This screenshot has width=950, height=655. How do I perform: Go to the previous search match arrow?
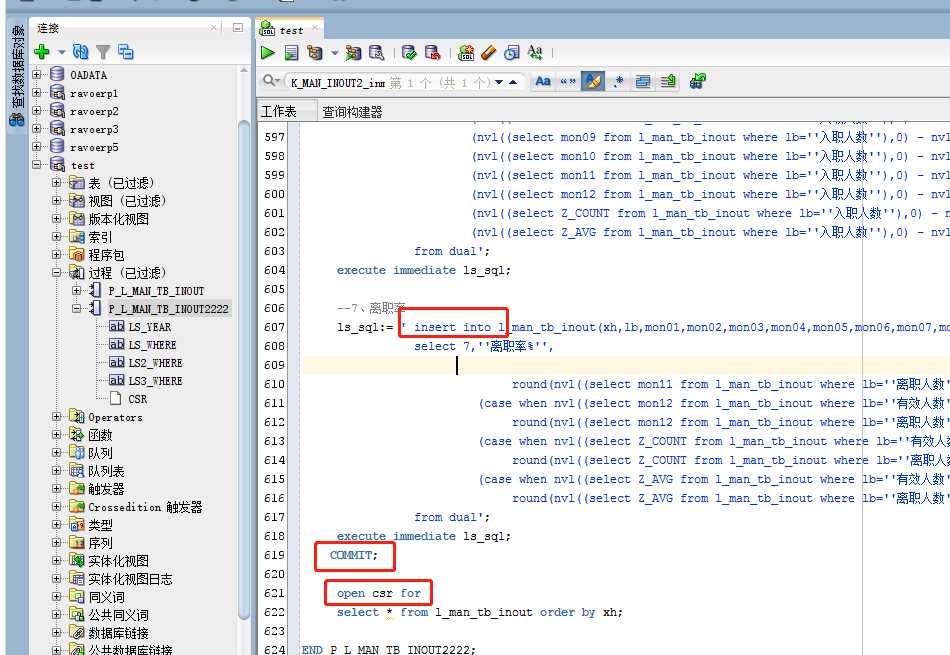(x=513, y=82)
